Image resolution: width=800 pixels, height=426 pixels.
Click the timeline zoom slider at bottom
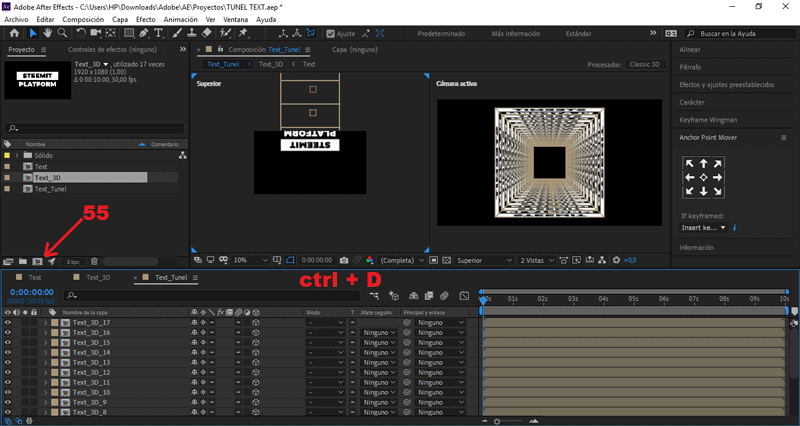tap(497, 422)
